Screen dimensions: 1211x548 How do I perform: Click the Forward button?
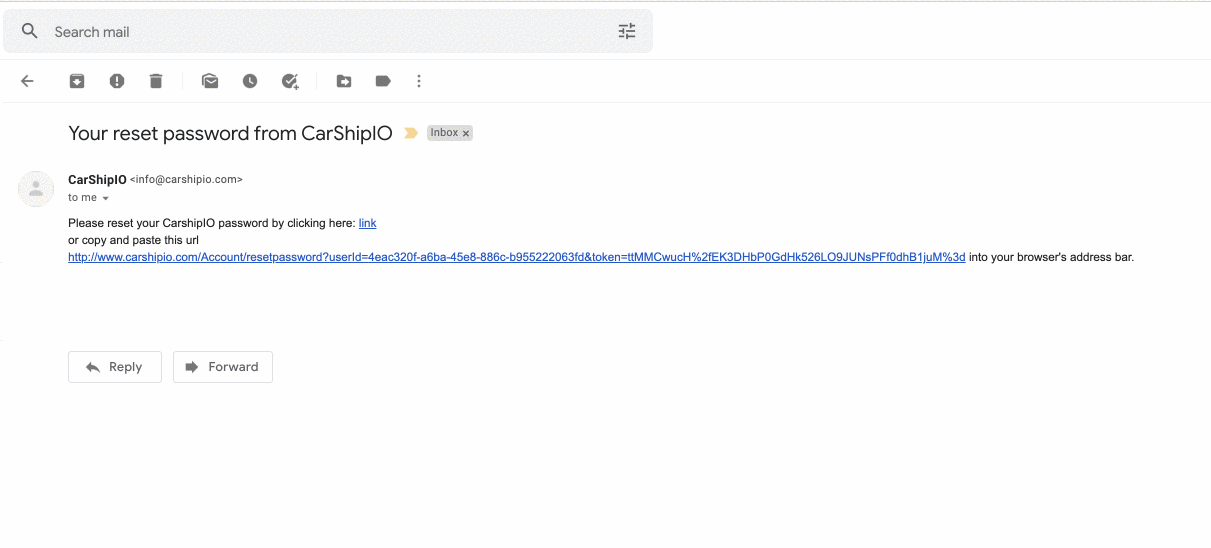[223, 367]
